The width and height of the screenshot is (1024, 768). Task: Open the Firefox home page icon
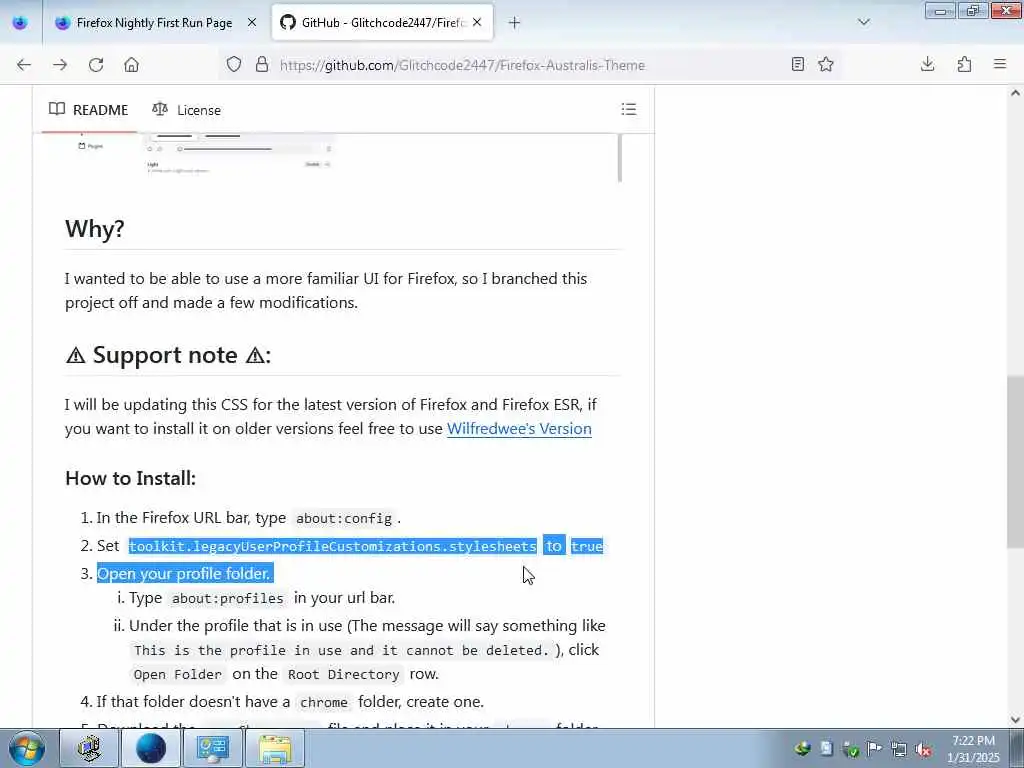point(131,65)
